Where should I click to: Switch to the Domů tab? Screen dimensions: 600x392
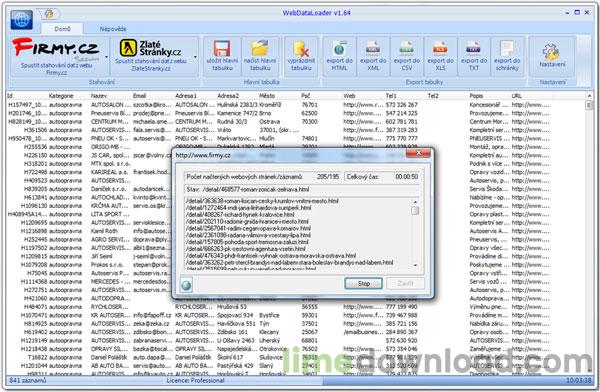[62, 29]
